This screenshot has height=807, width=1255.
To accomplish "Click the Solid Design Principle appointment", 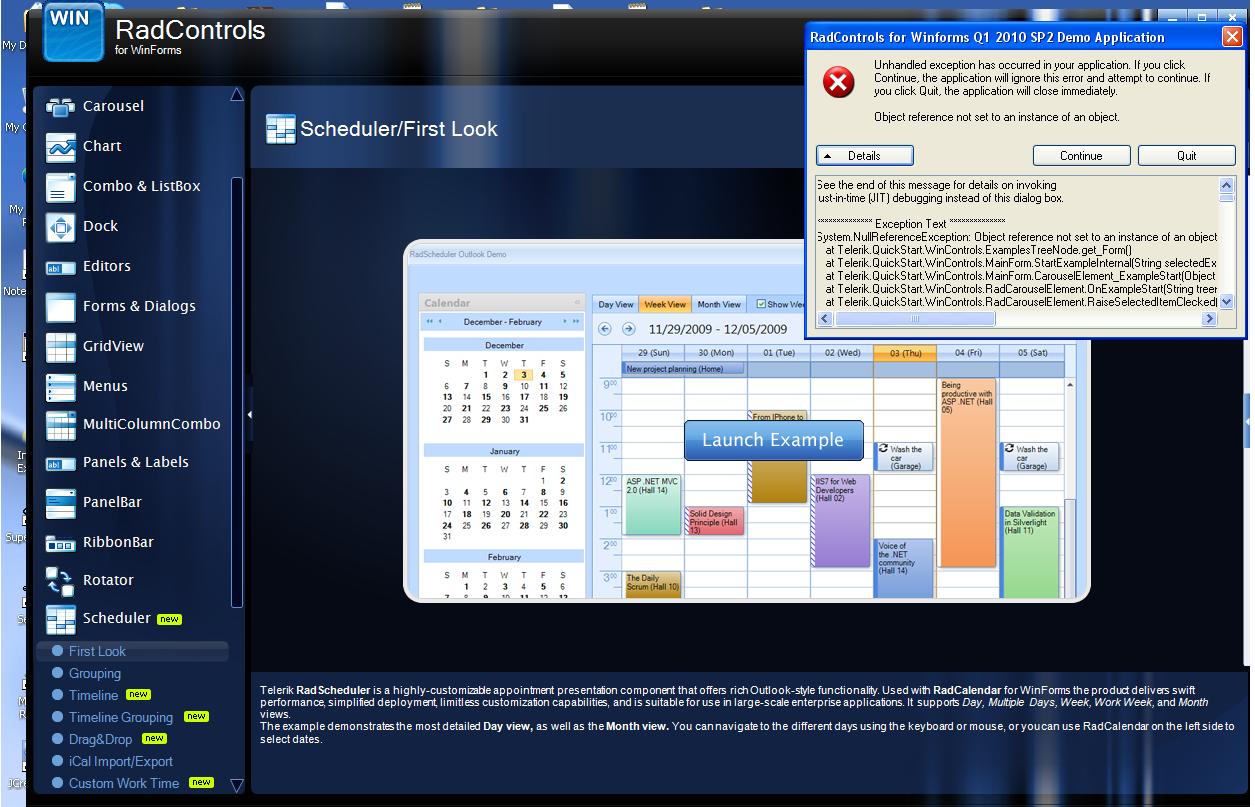I will tap(715, 521).
